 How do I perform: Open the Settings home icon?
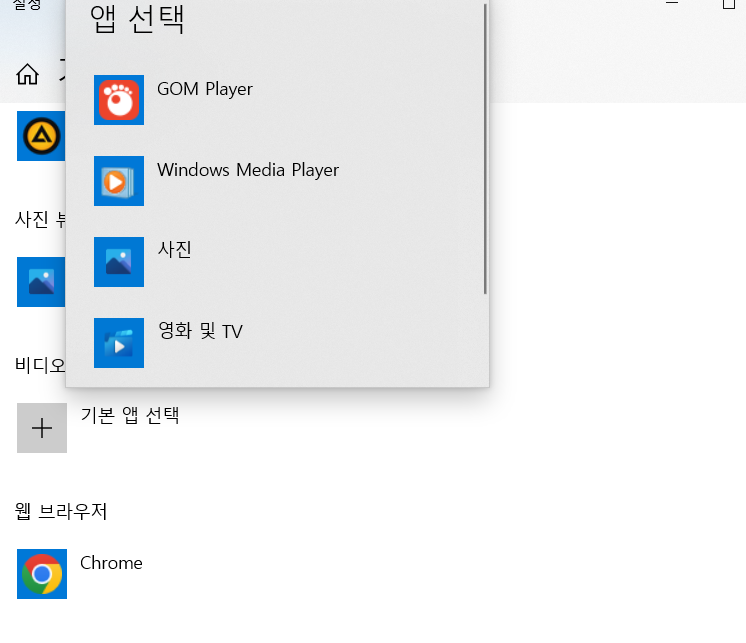(27, 74)
